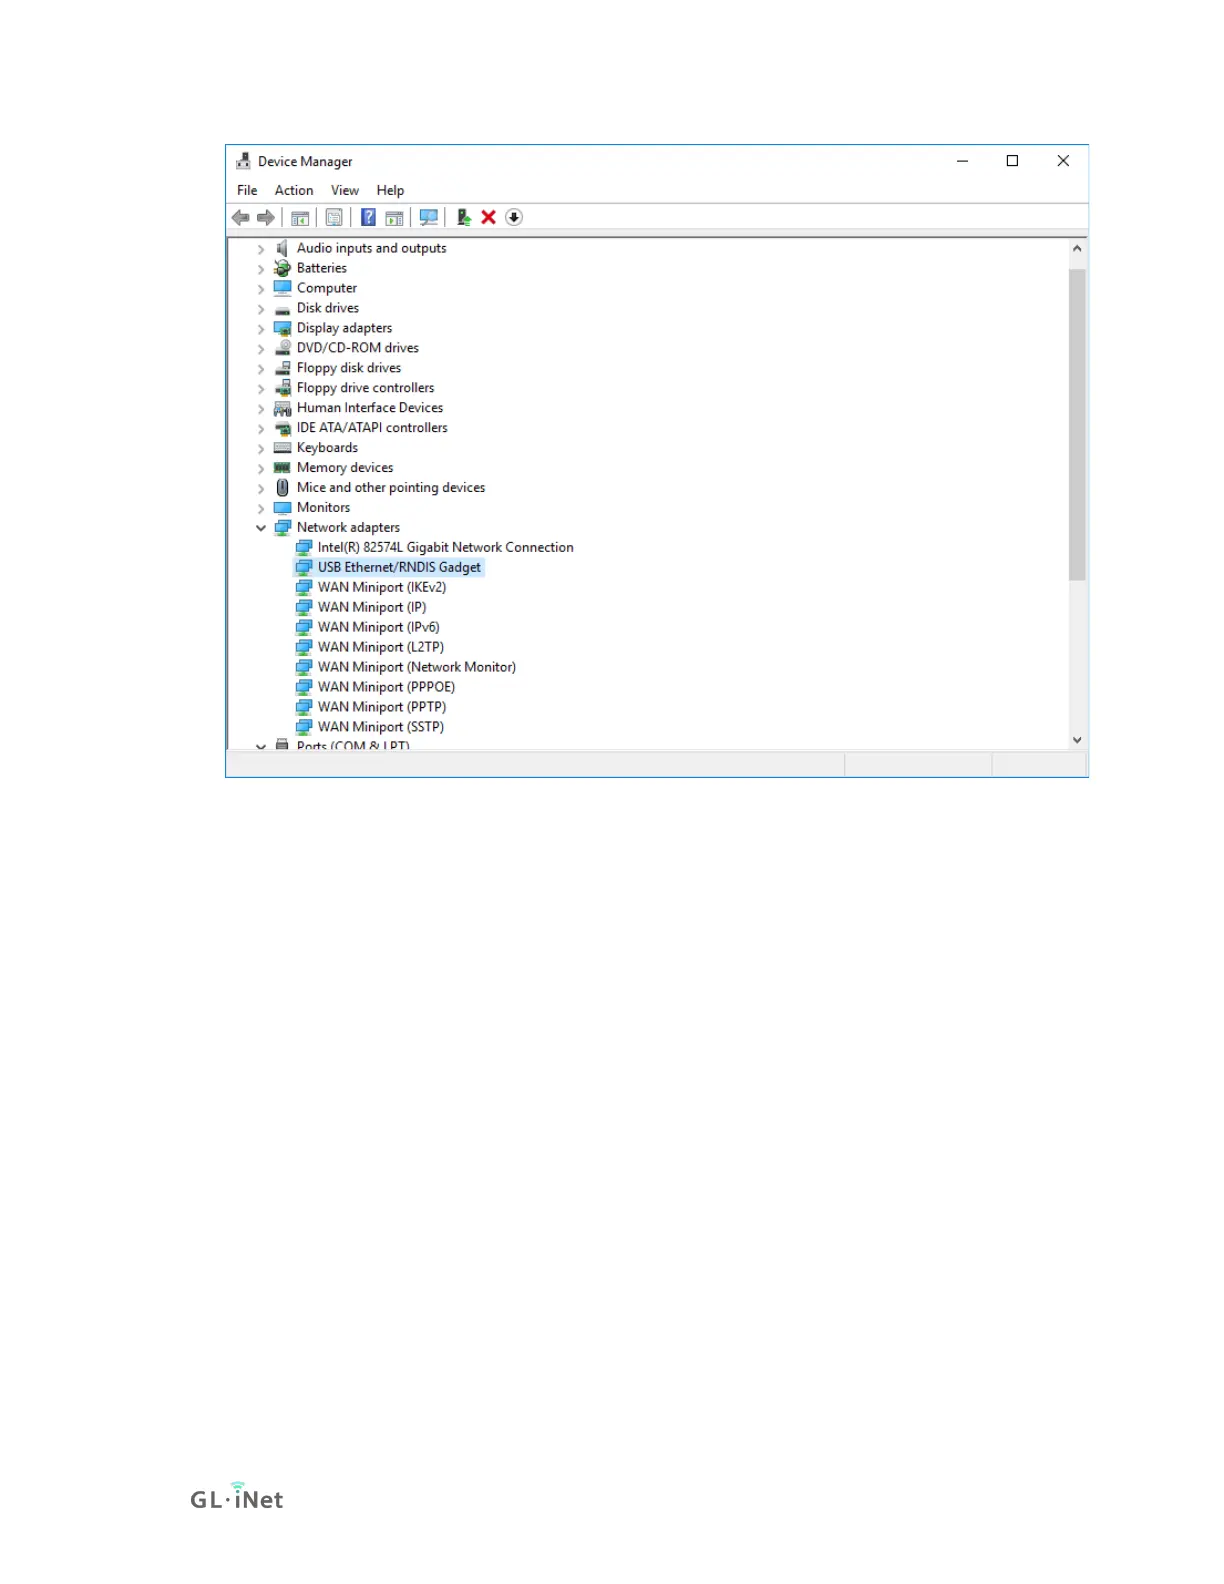This screenshot has width=1224, height=1584.
Task: Select the IDE ATA/ATAPI controllers label
Action: tap(372, 428)
